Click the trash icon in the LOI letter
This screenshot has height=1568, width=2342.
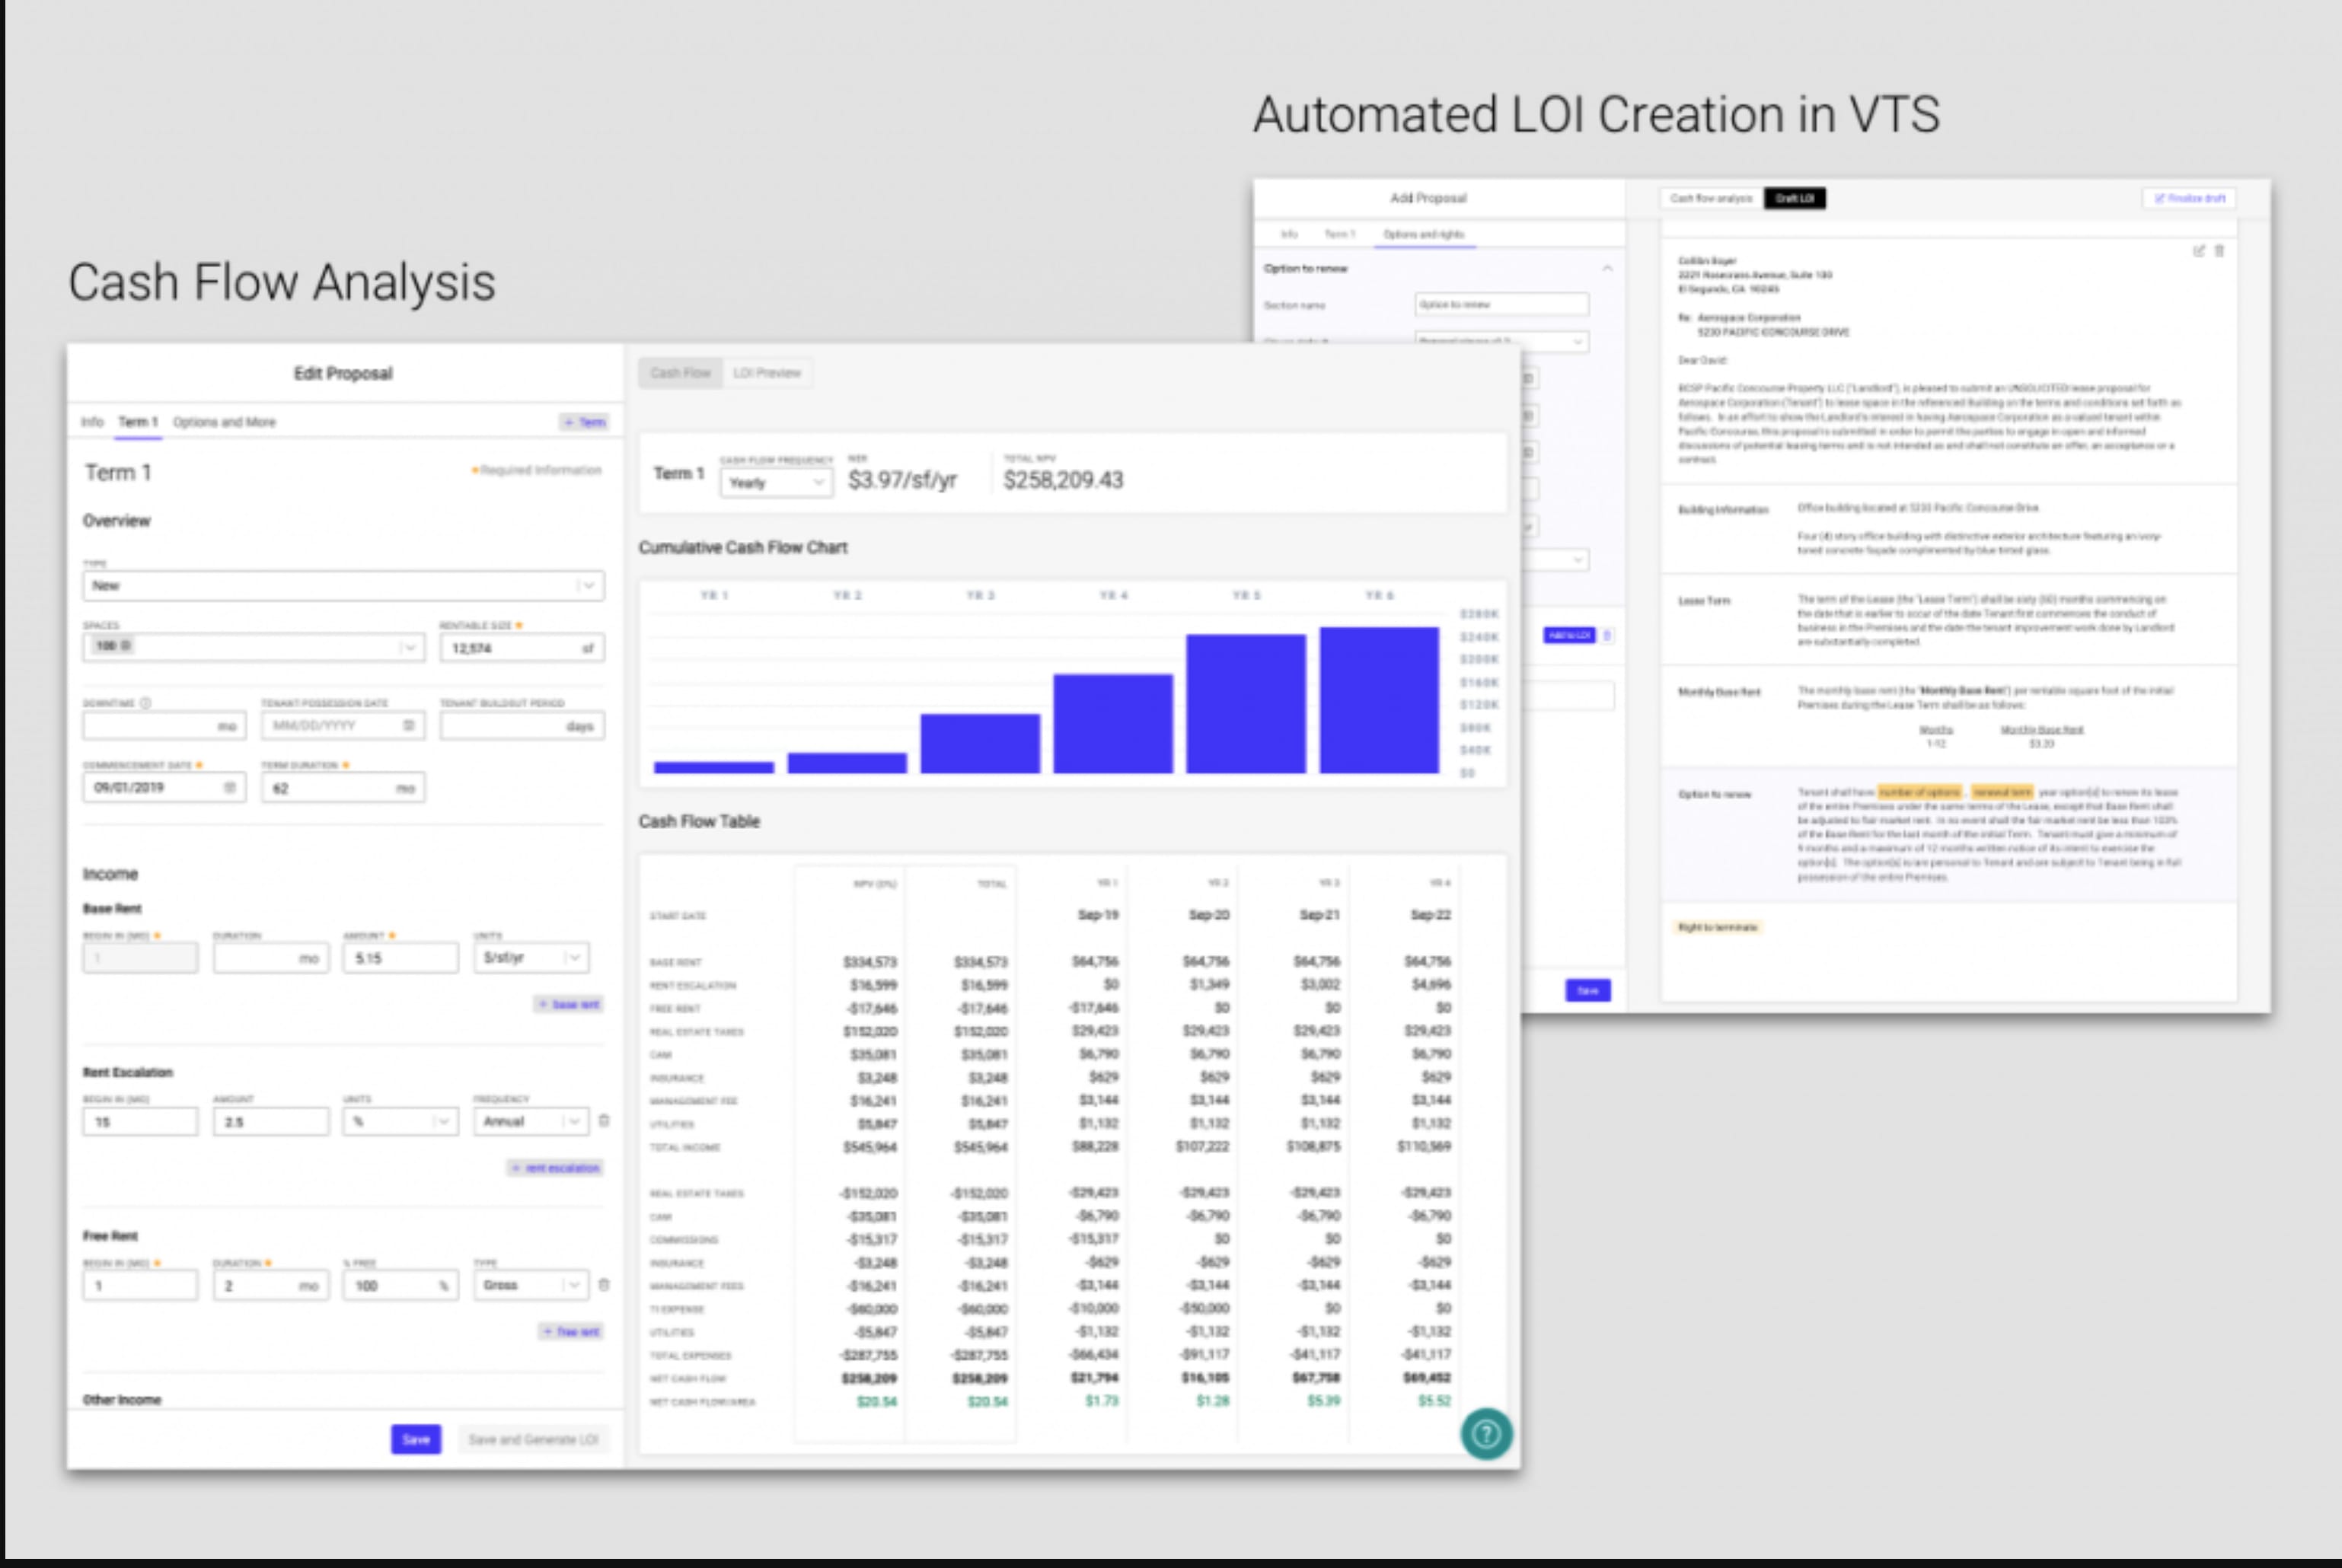point(2219,251)
